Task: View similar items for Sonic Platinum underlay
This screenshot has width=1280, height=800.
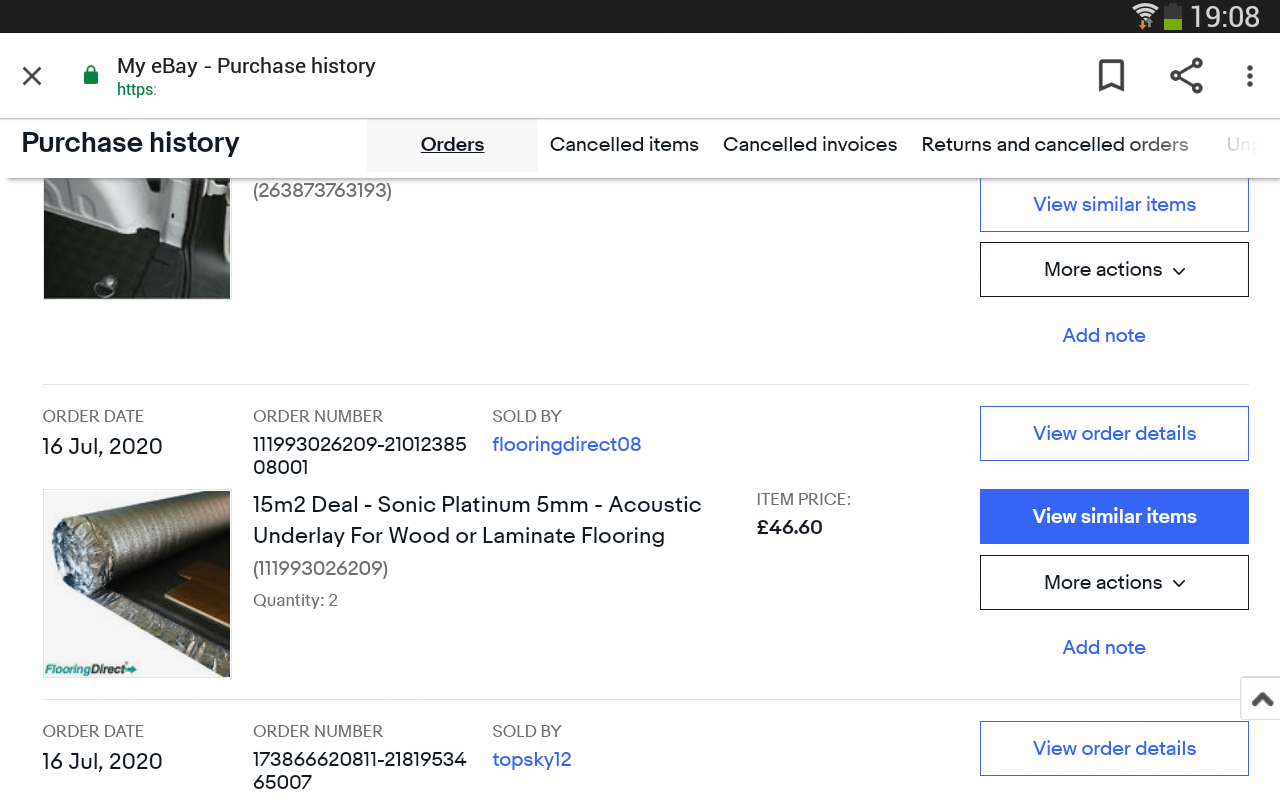Action: click(x=1114, y=516)
